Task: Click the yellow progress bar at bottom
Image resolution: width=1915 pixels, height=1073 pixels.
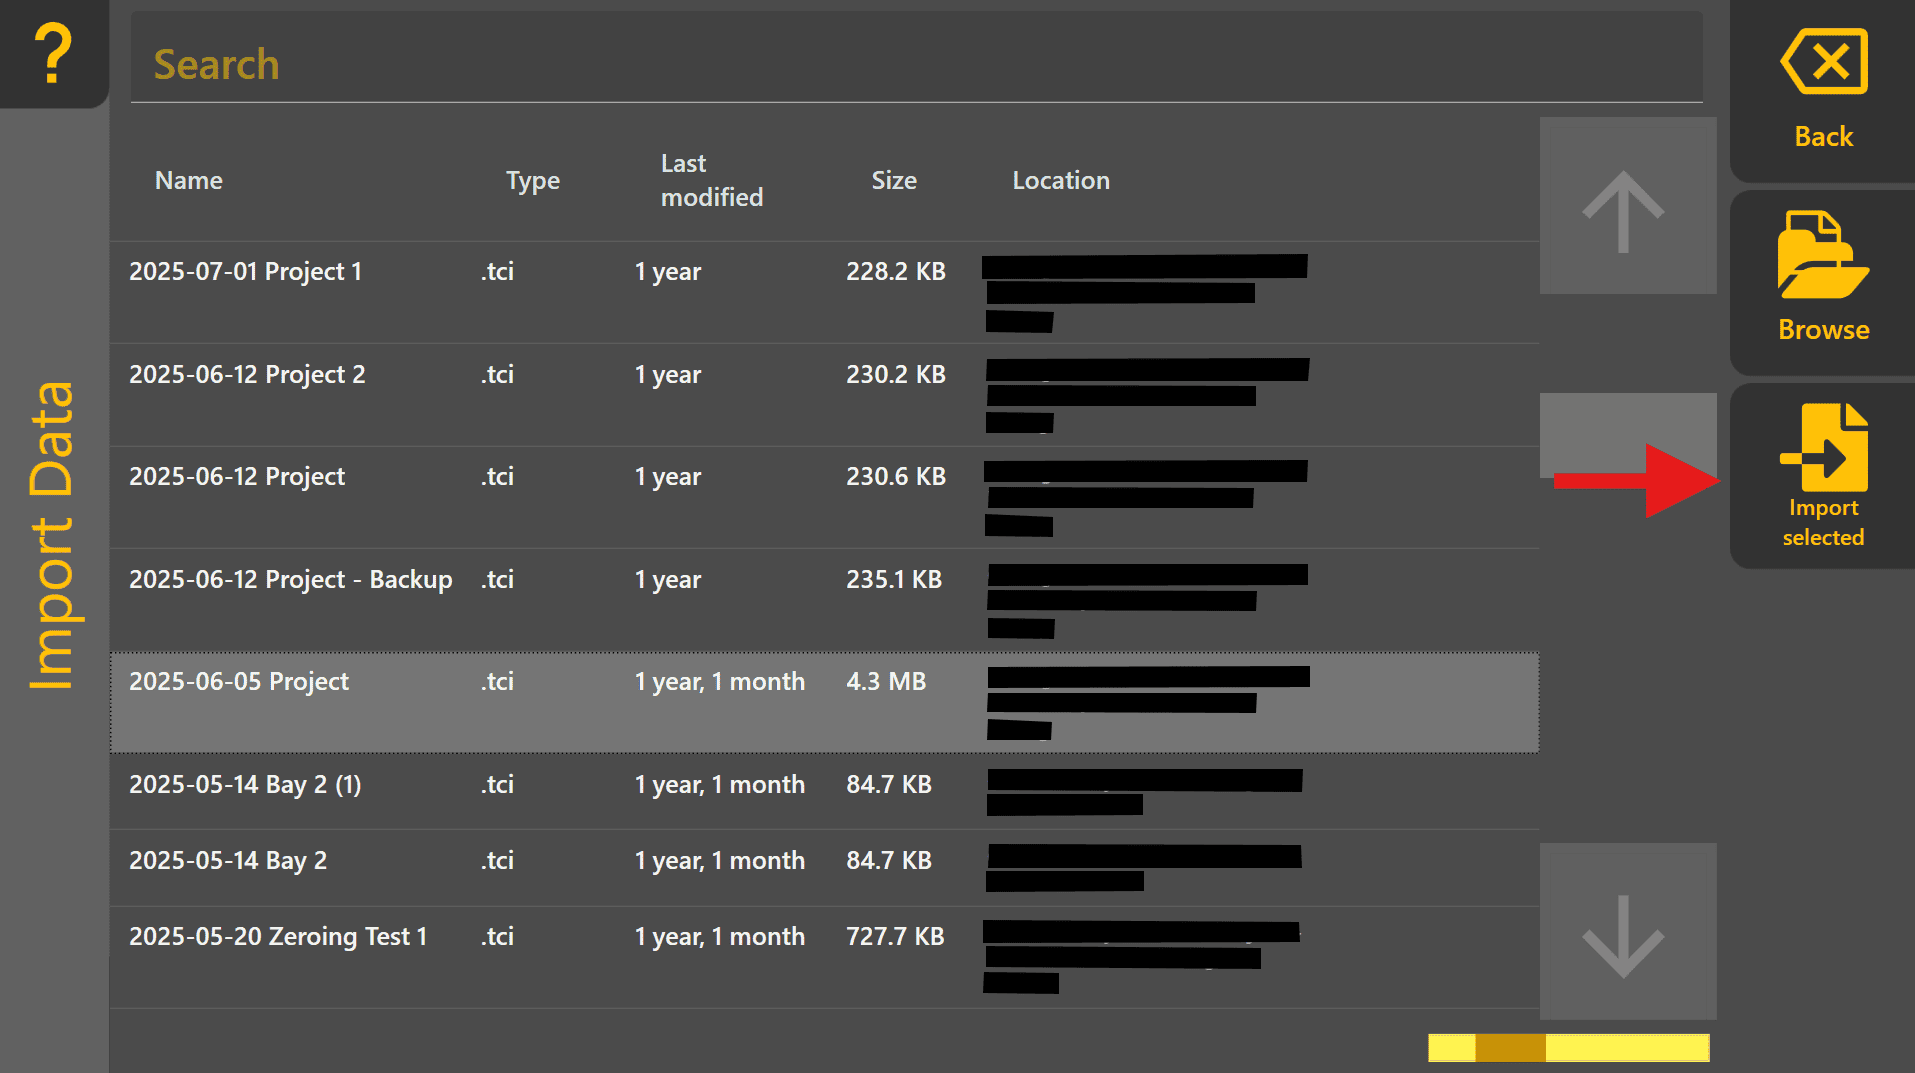Action: 1568,1047
